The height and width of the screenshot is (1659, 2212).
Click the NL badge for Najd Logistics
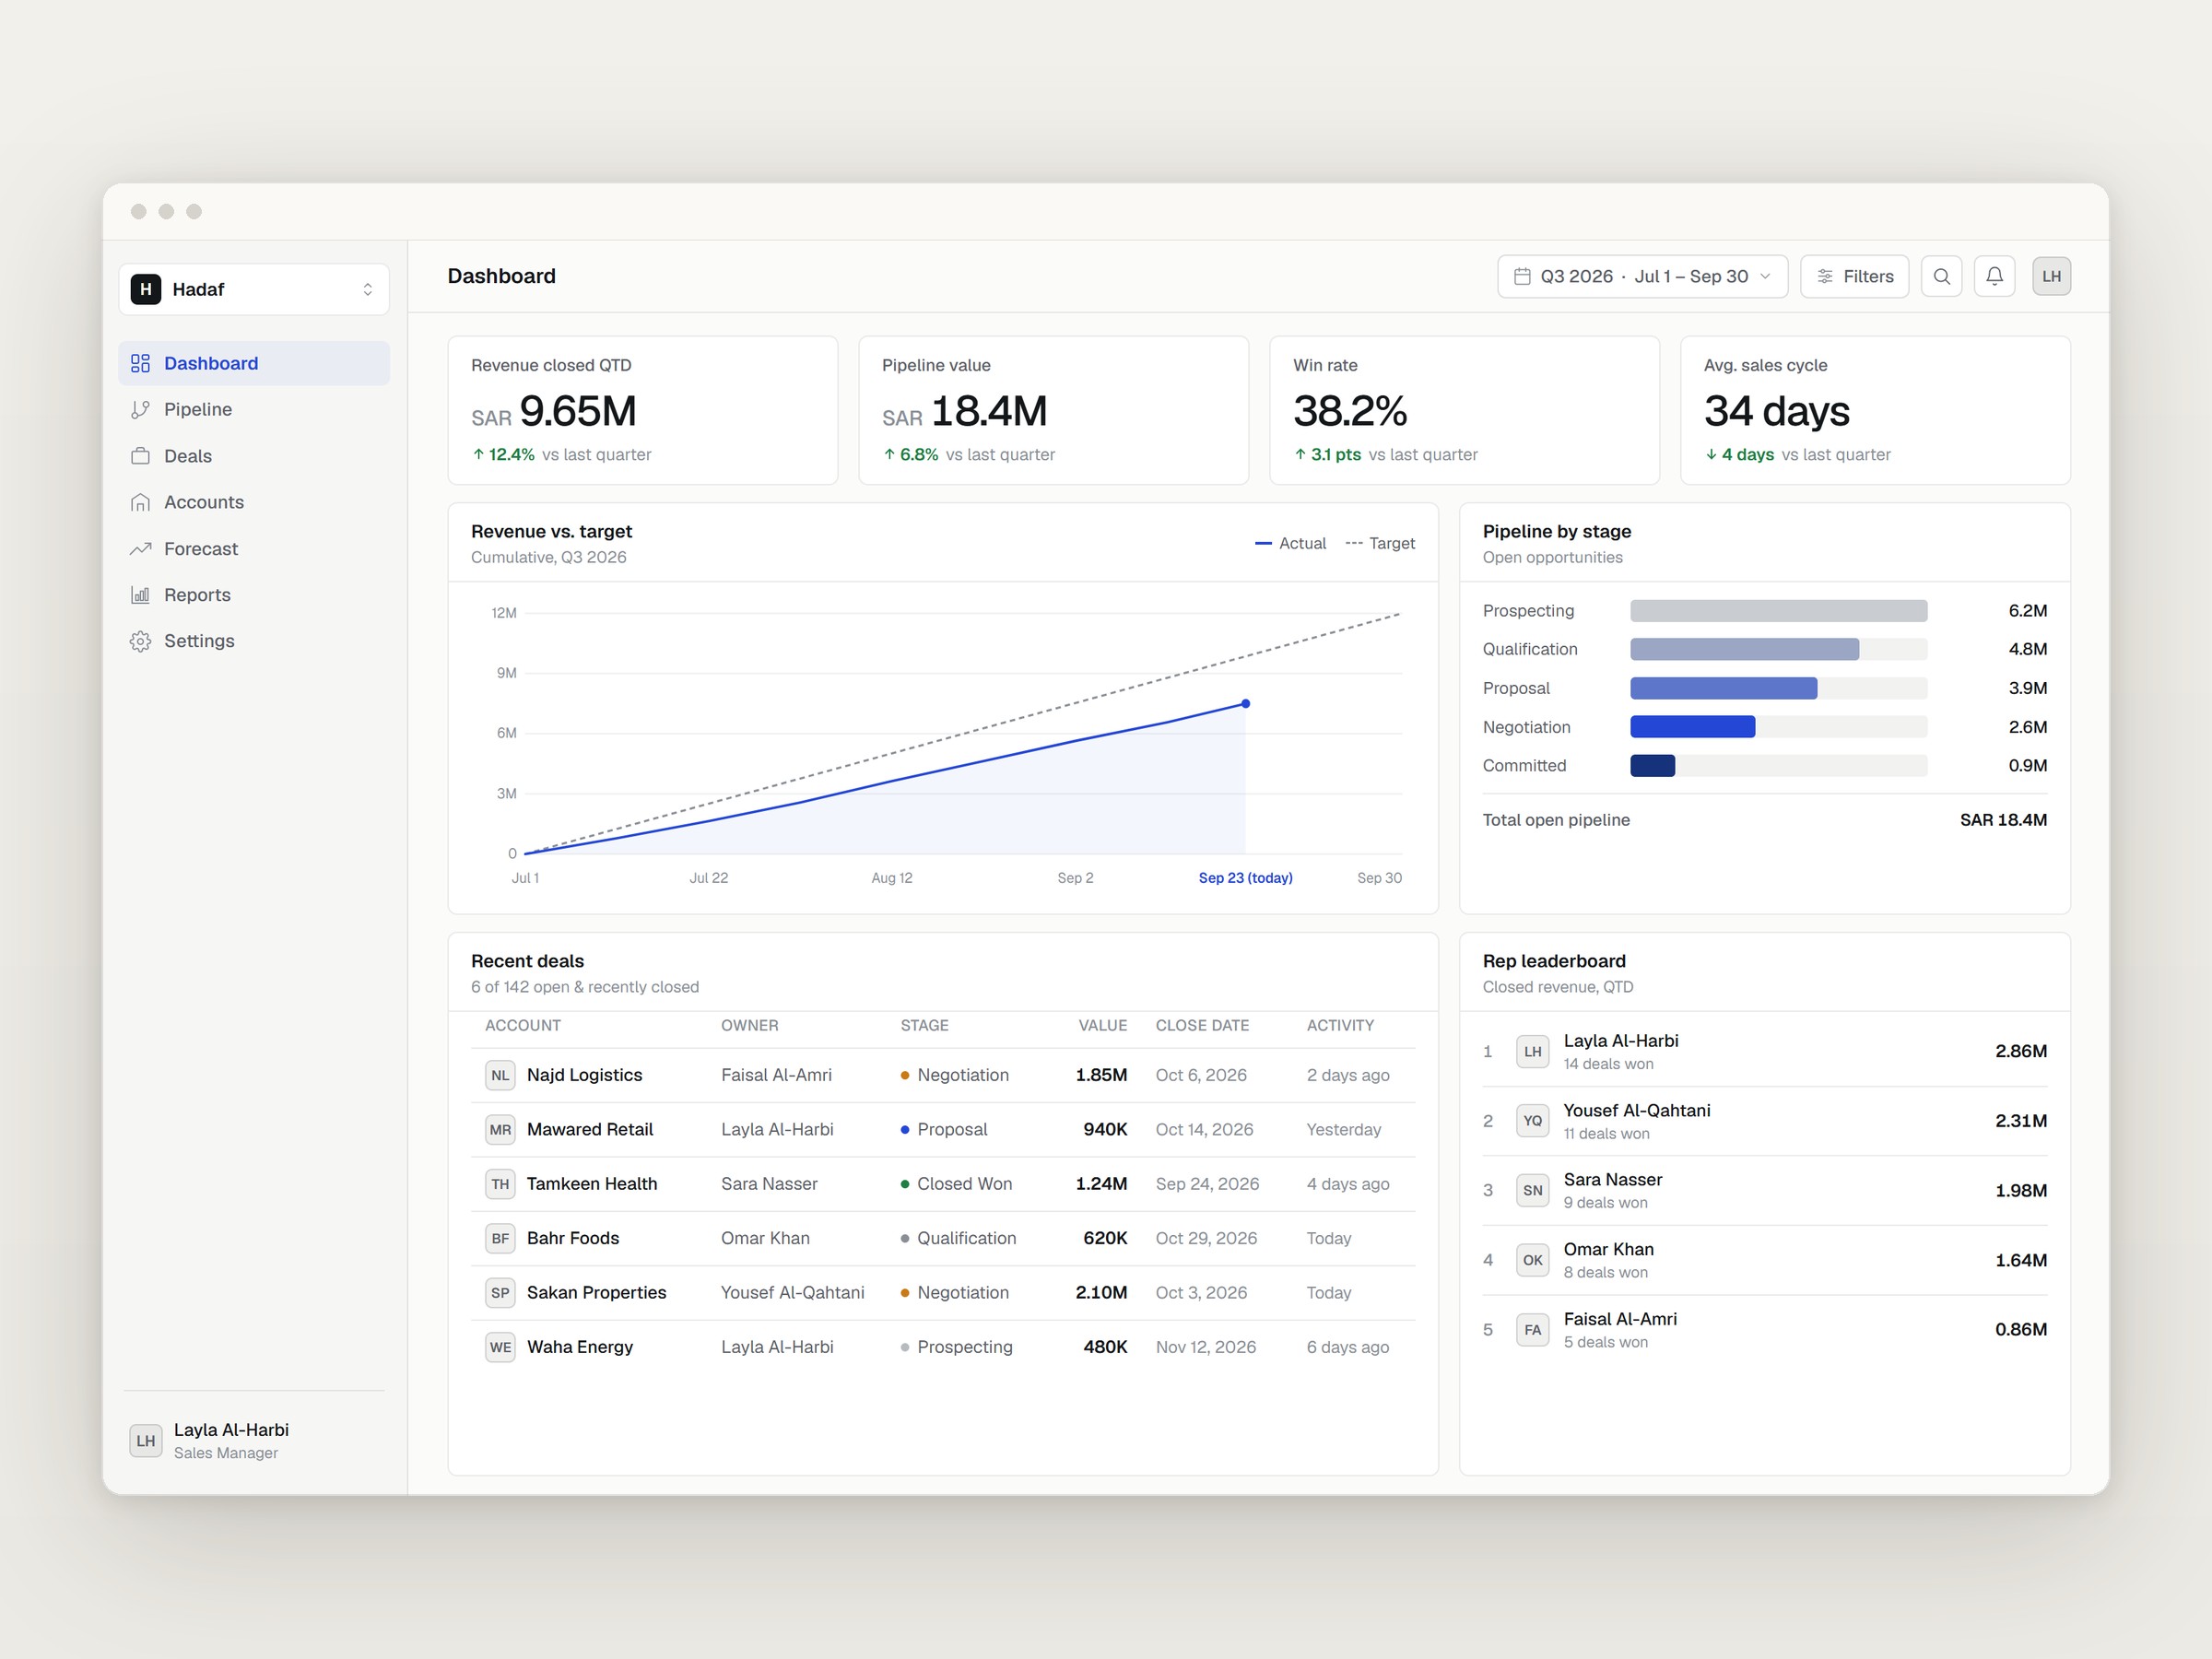click(500, 1075)
